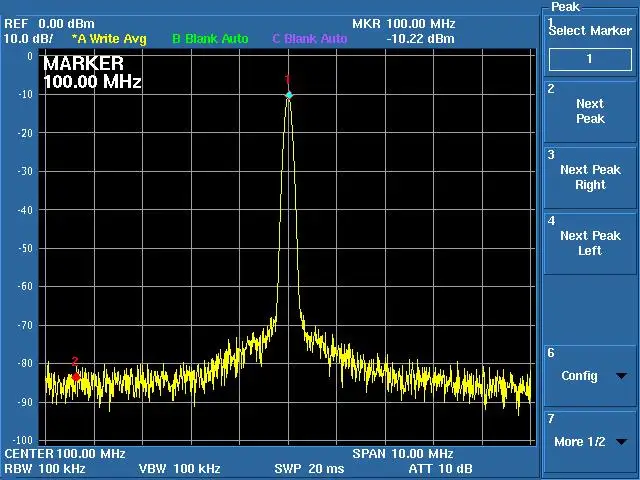Select the Next Peak softkey

point(590,111)
